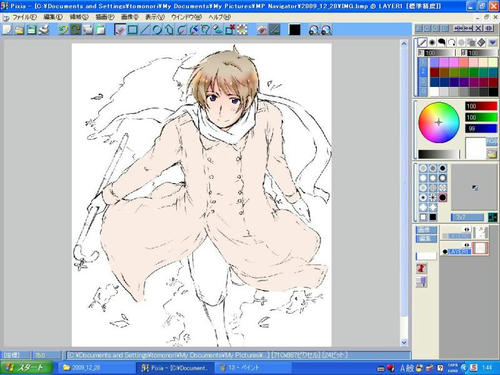Pick the dark red palette swatch
The image size is (500, 375).
[434, 72]
